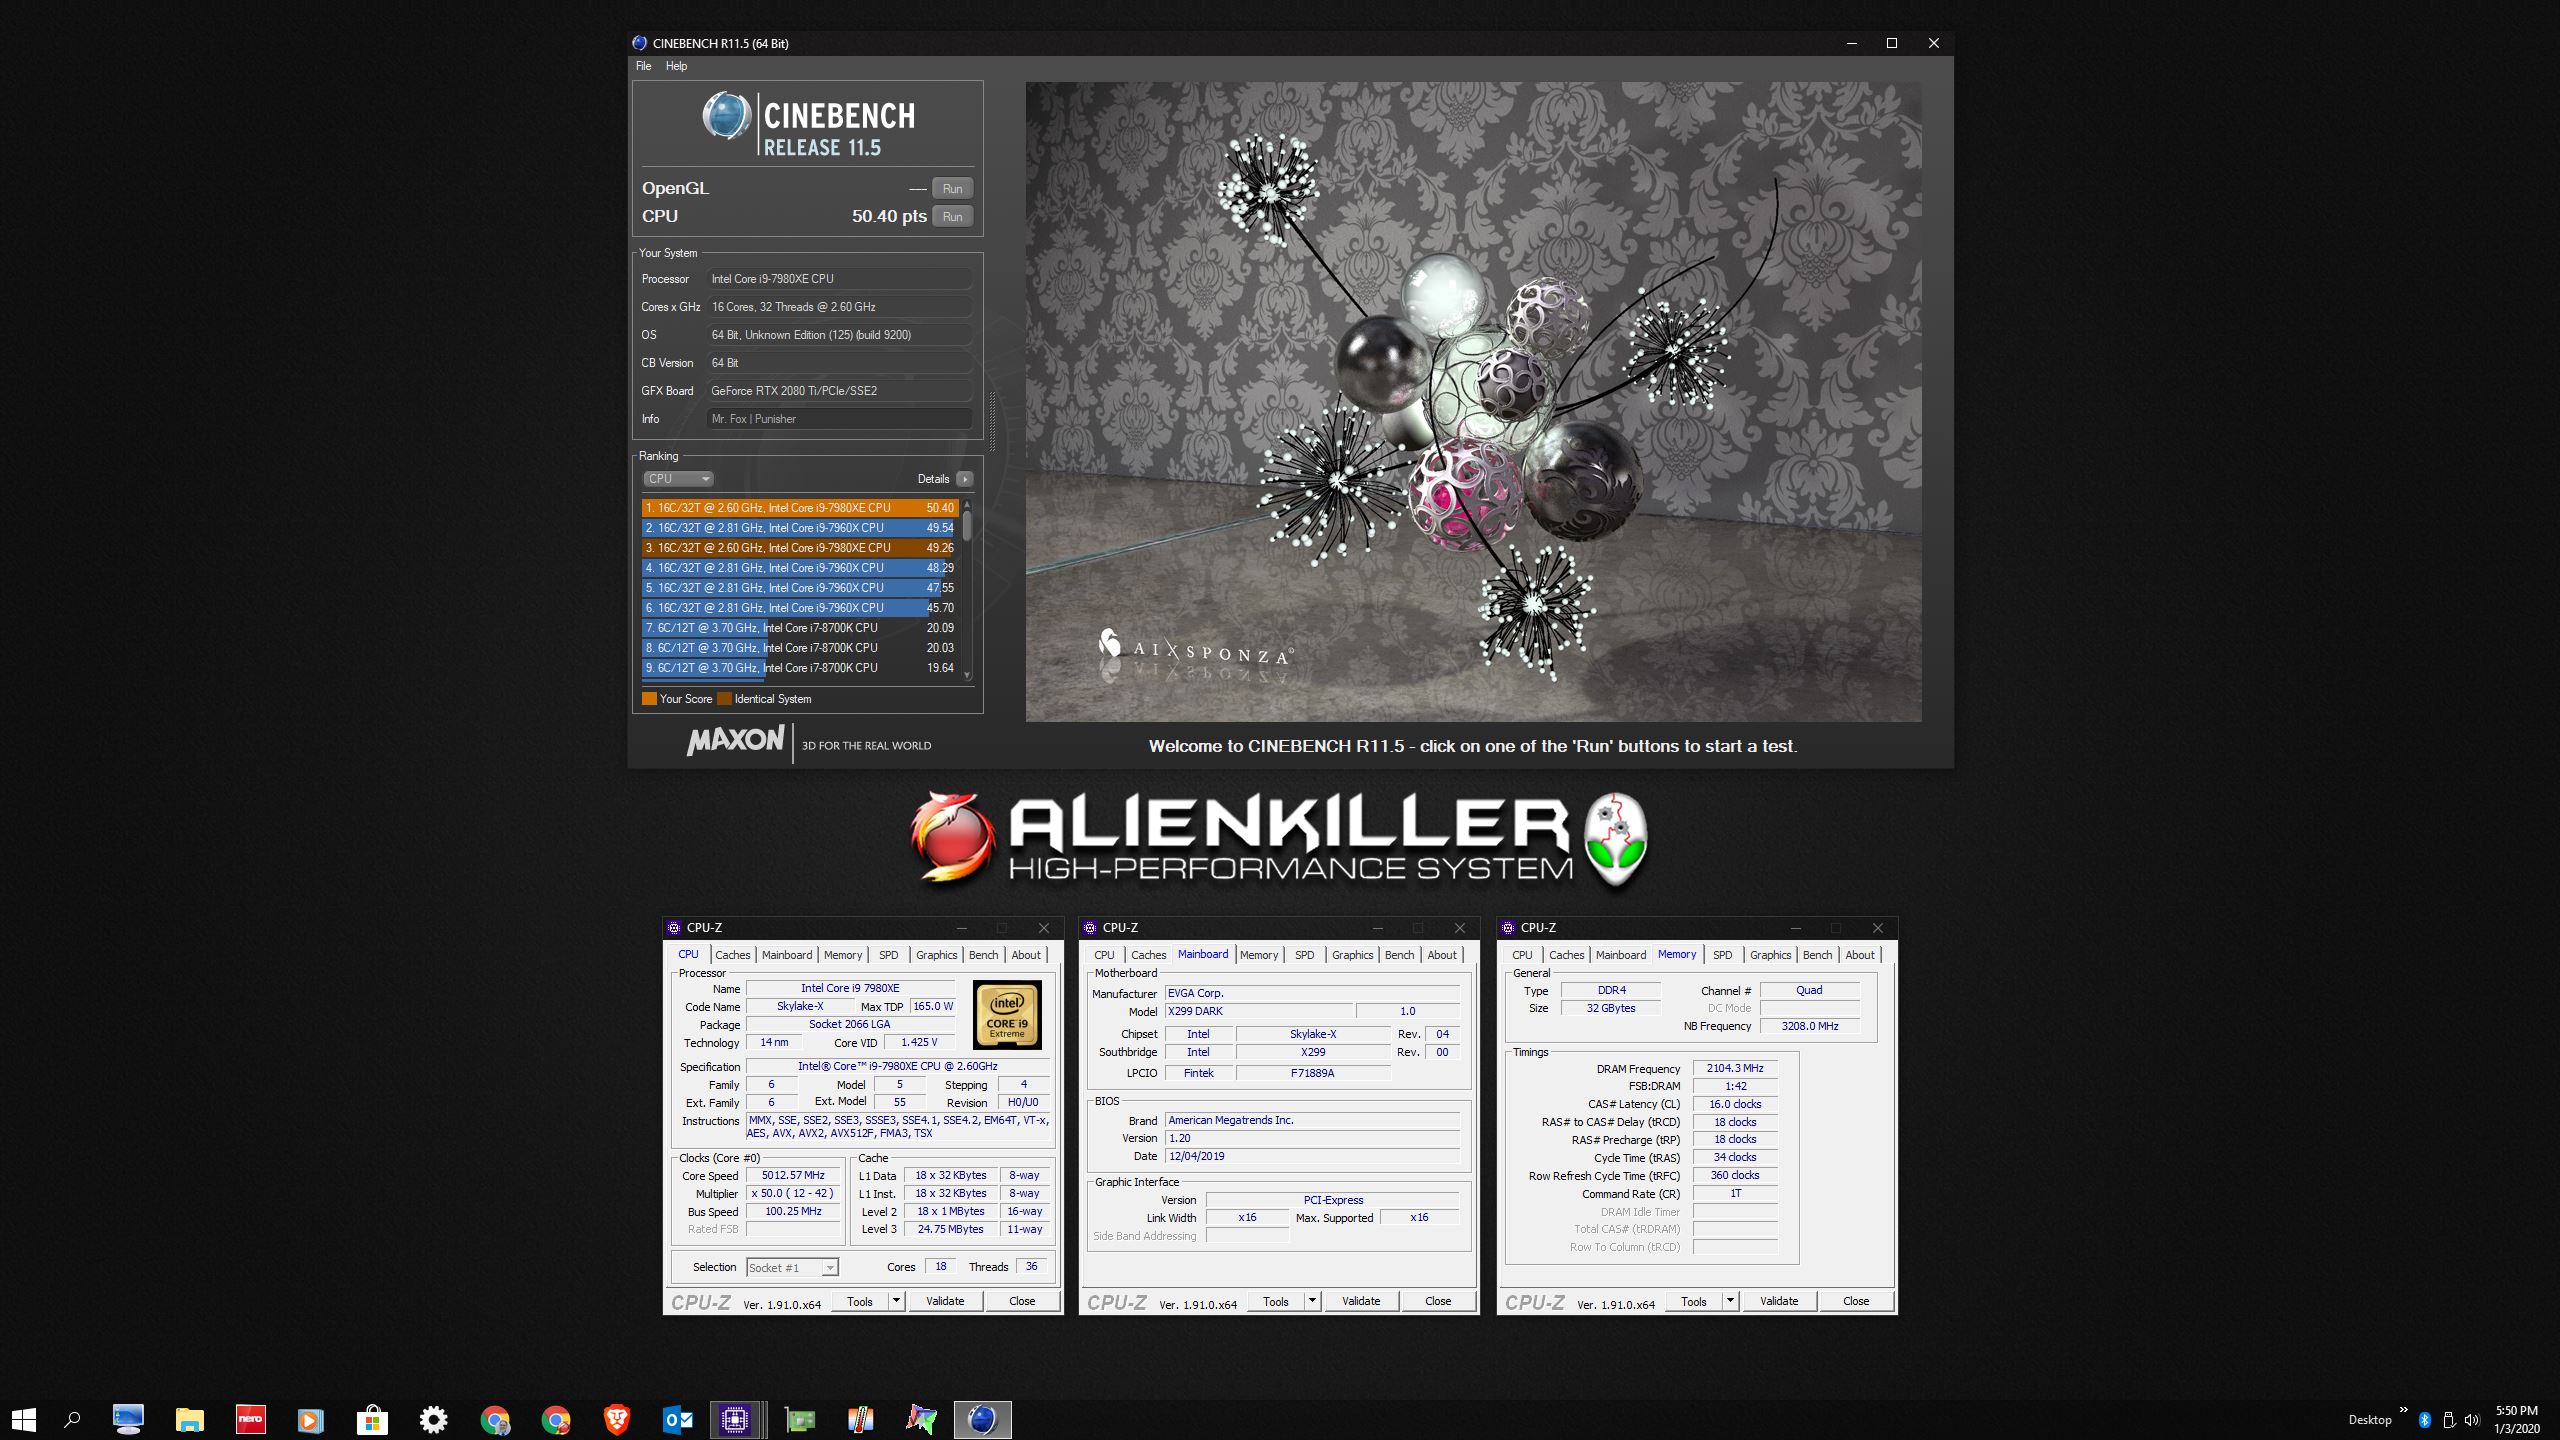Expand the CPU ranking type dropdown

pyautogui.click(x=678, y=479)
